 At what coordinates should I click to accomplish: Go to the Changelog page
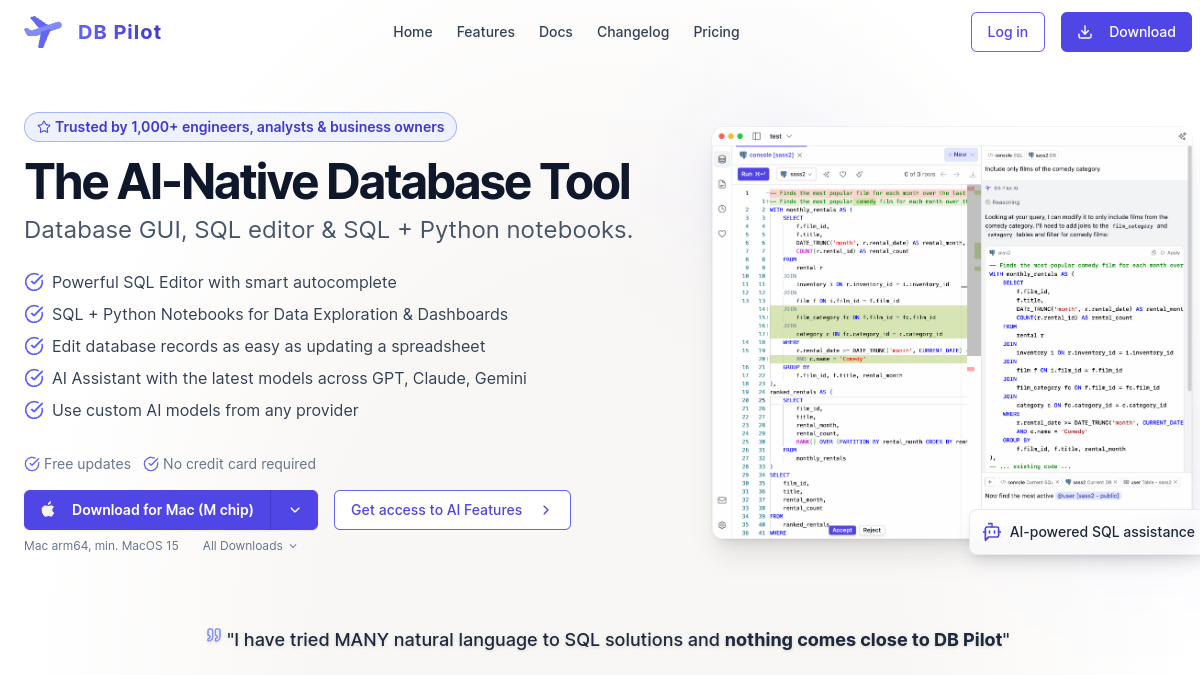pyautogui.click(x=633, y=32)
